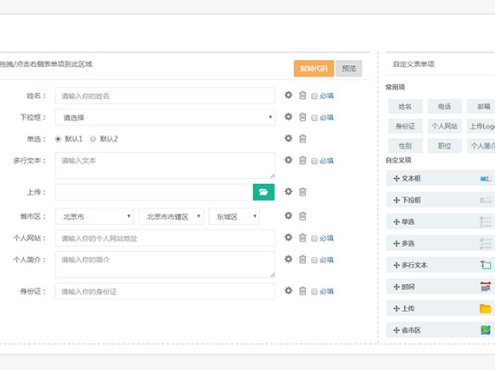Delete the 个人简介 row via trash icon
The height and width of the screenshot is (370, 495).
coord(302,259)
